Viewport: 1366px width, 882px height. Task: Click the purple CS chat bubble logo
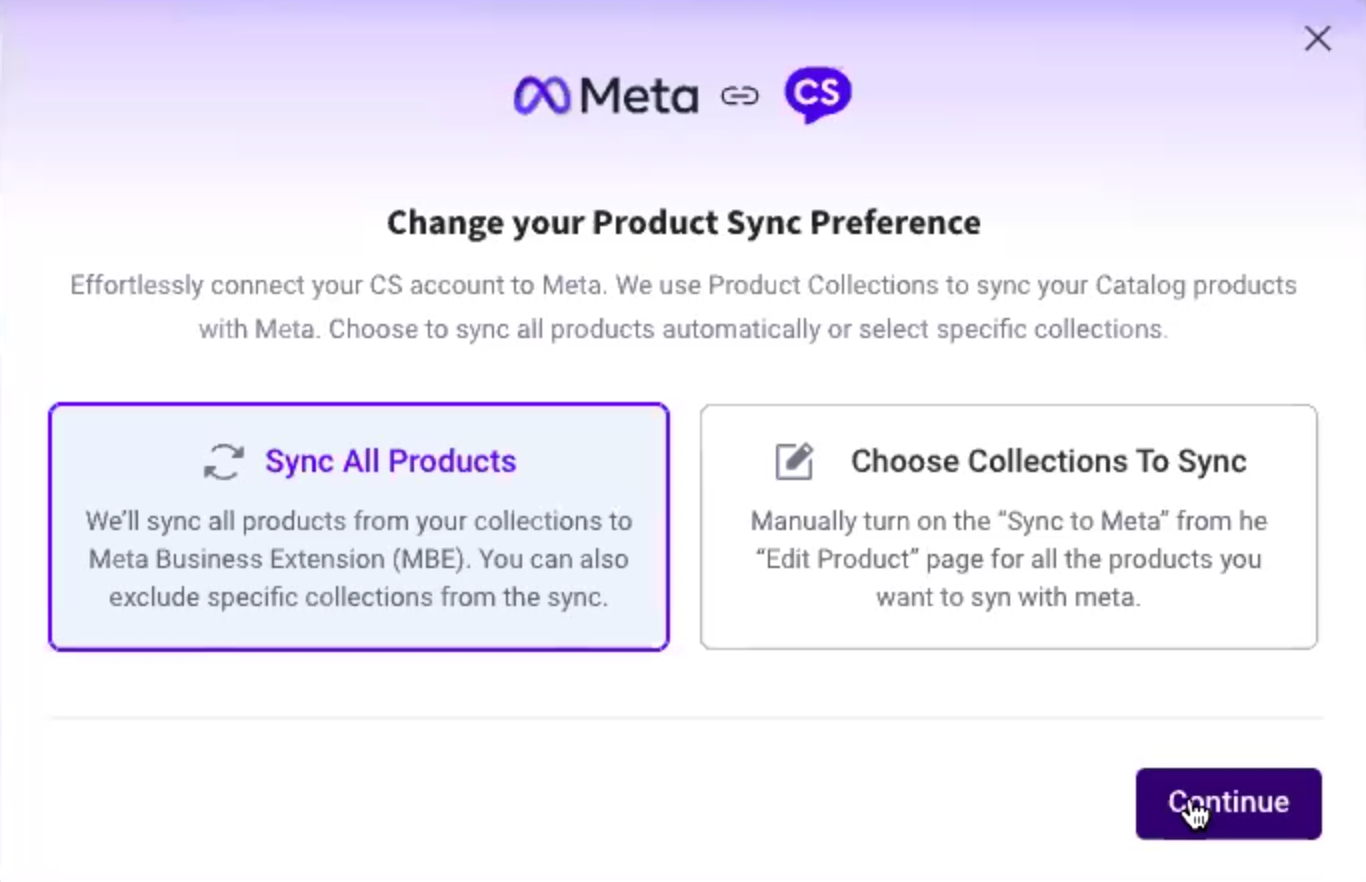(818, 95)
